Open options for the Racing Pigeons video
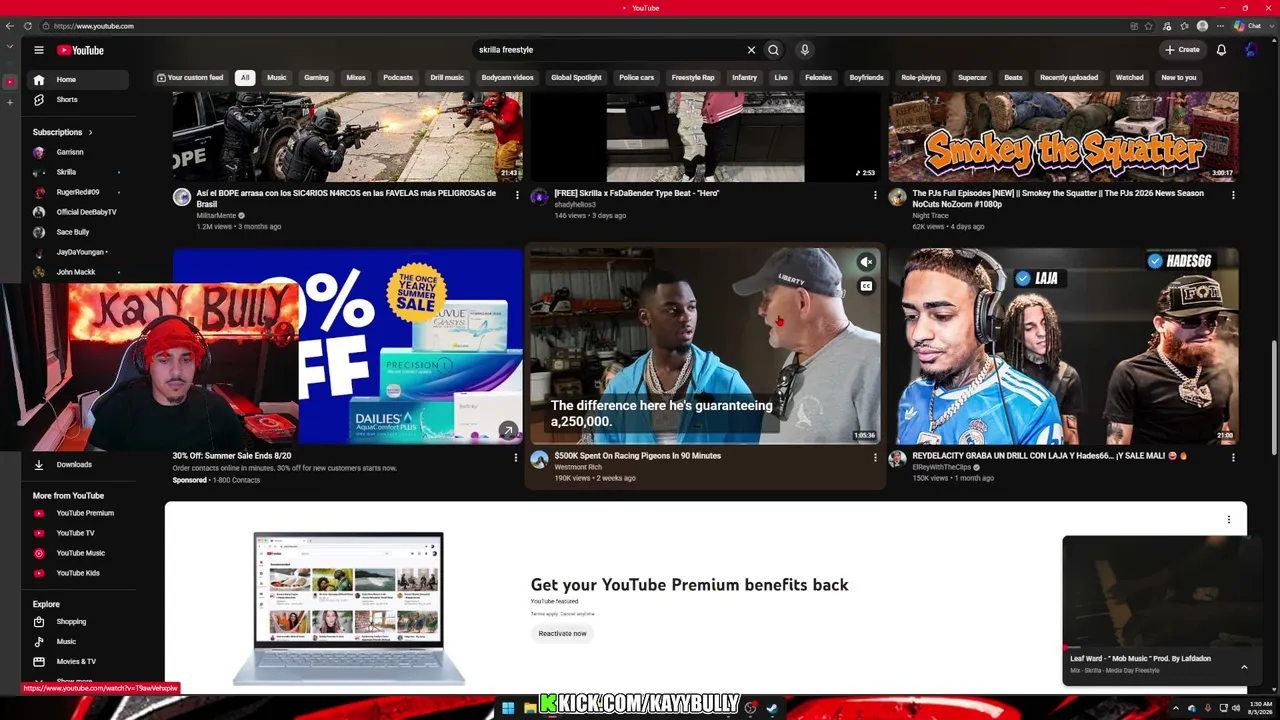This screenshot has width=1280, height=720. click(875, 457)
